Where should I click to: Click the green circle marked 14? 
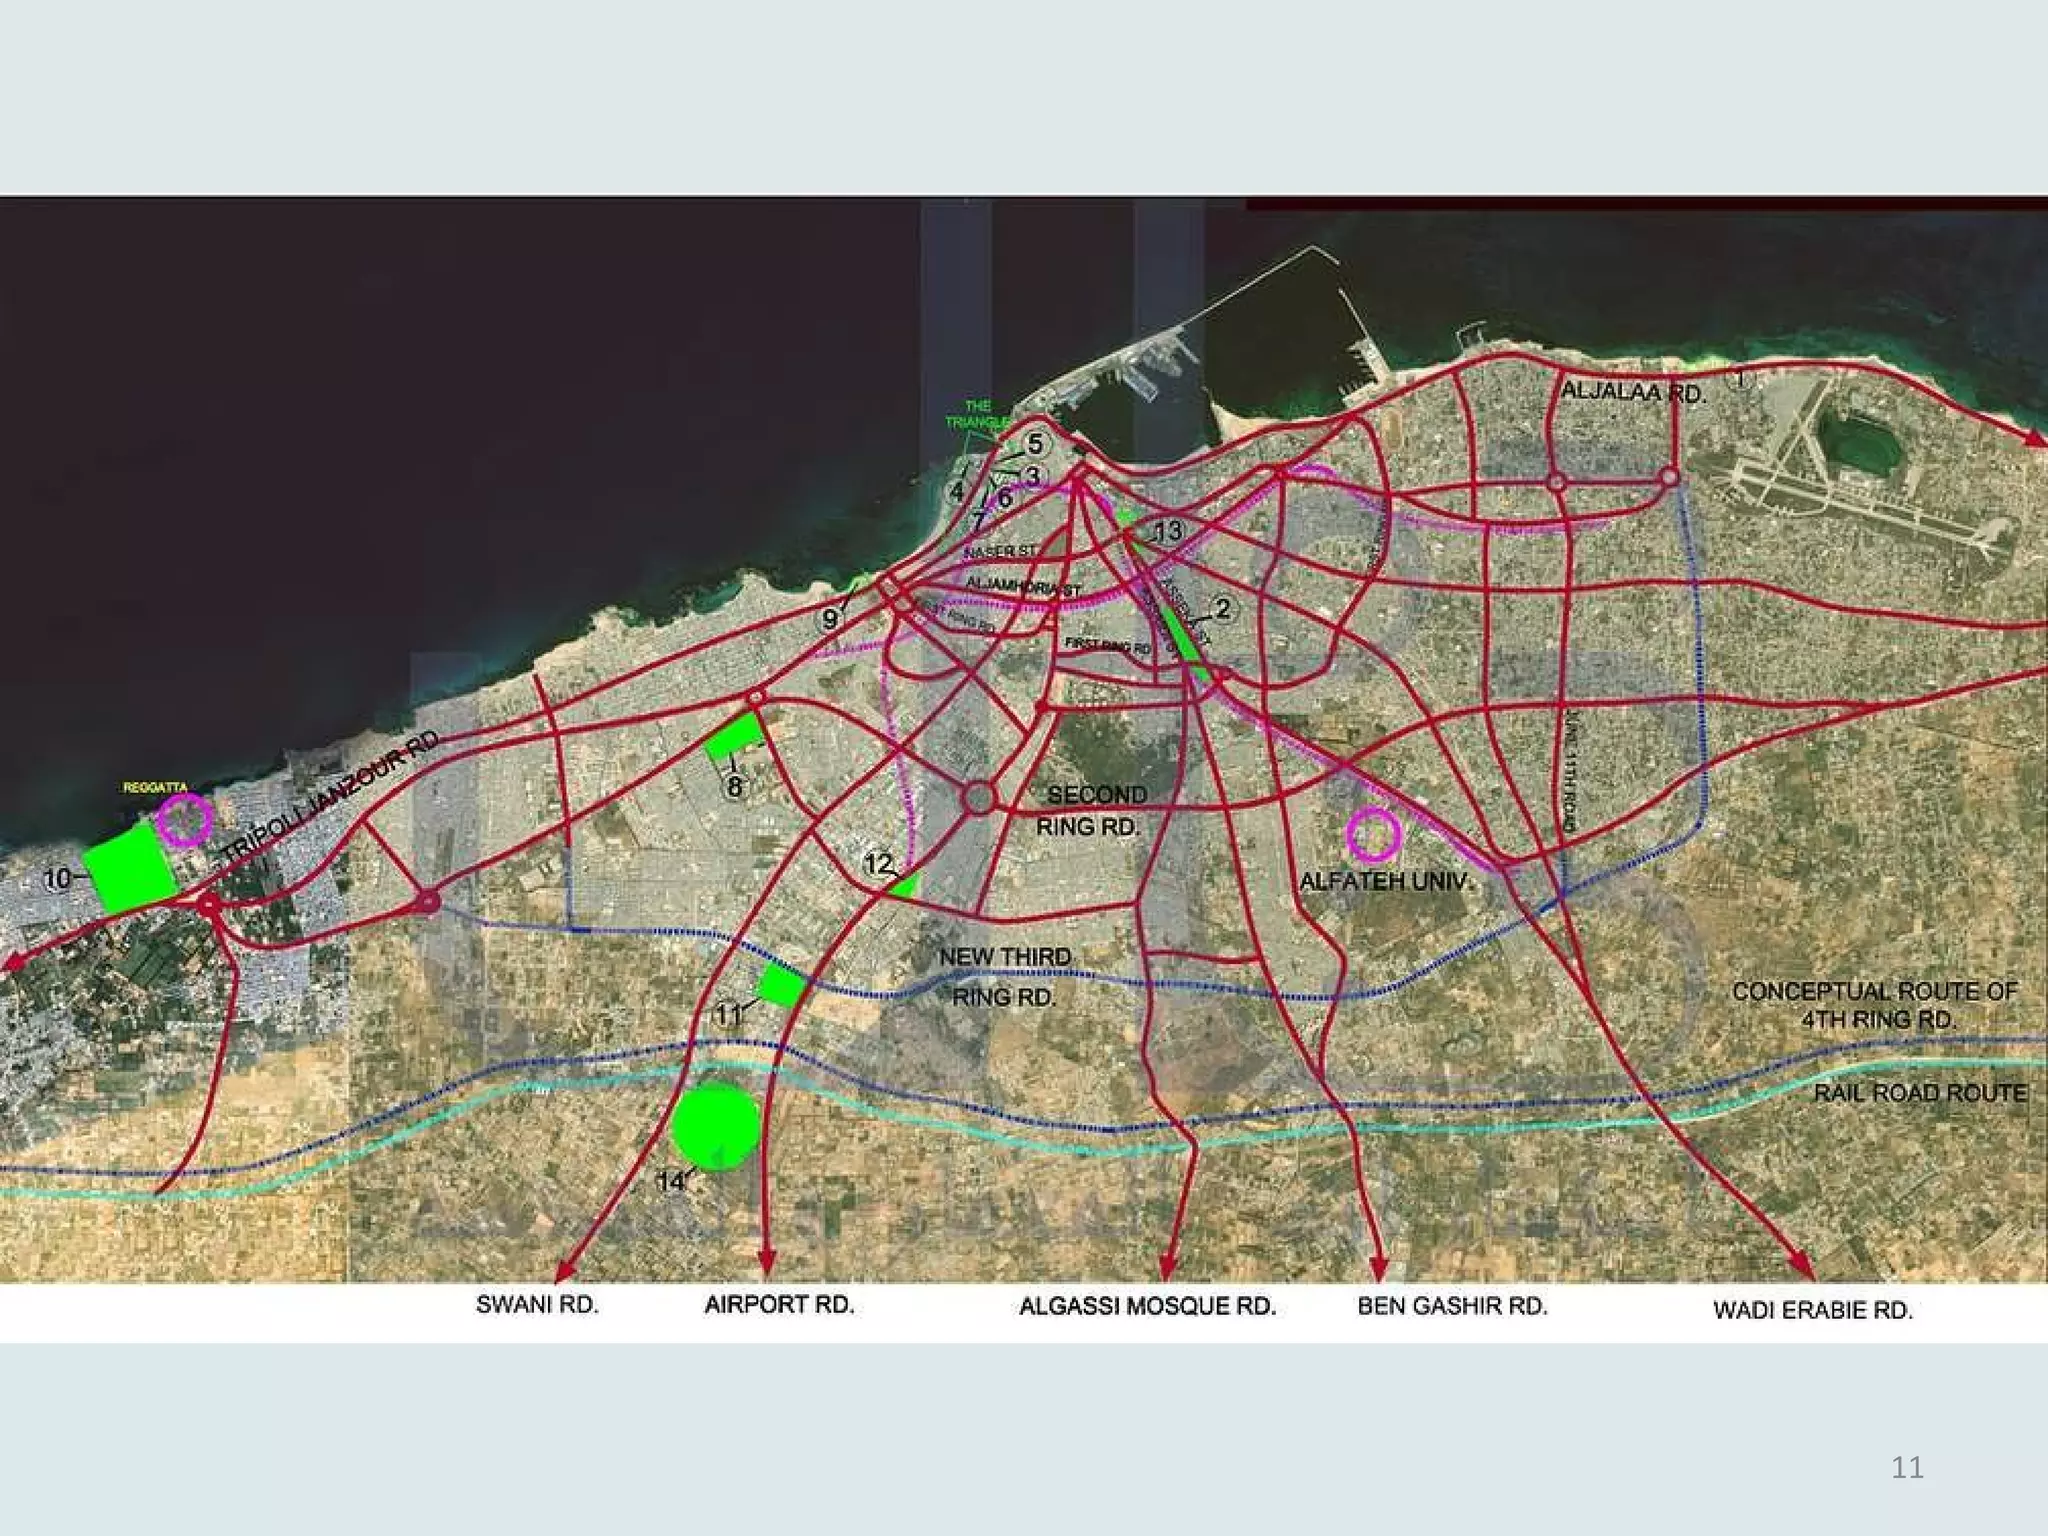(x=715, y=1126)
